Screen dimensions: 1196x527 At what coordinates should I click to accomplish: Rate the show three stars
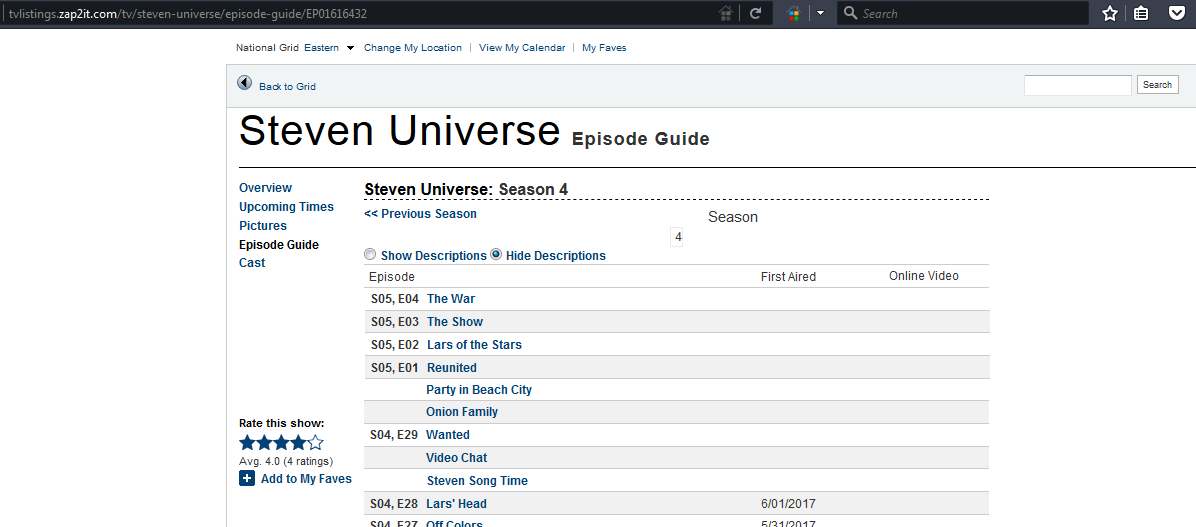281,442
